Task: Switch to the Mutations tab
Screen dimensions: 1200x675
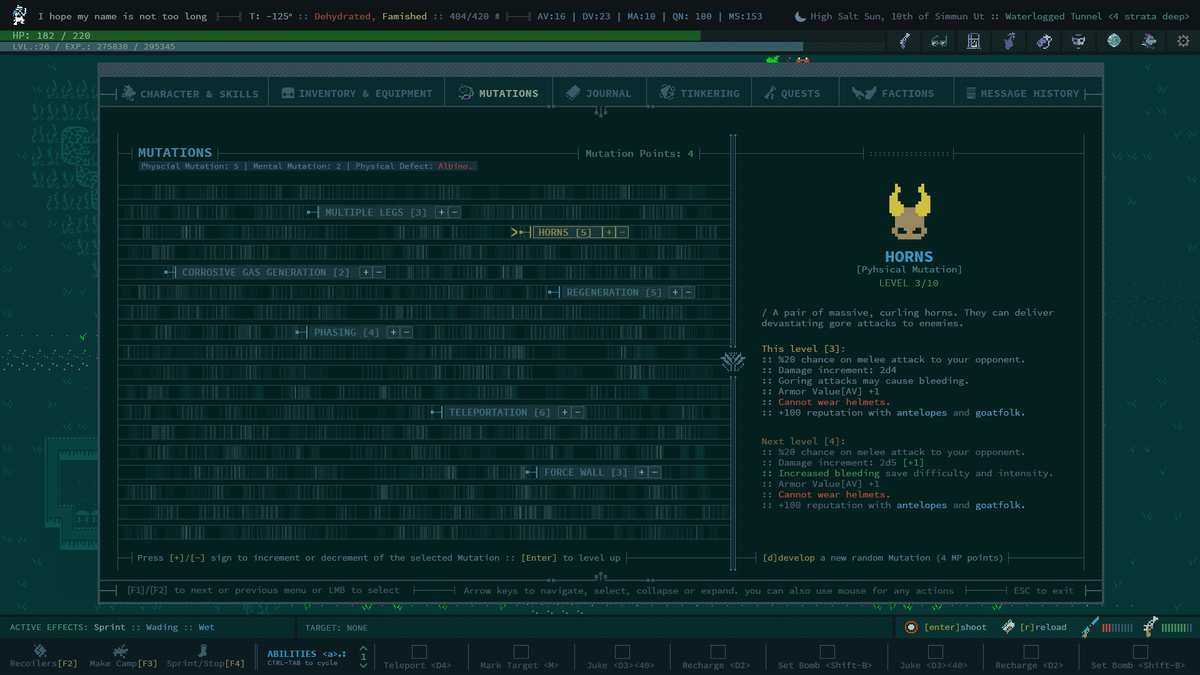Action: (498, 93)
